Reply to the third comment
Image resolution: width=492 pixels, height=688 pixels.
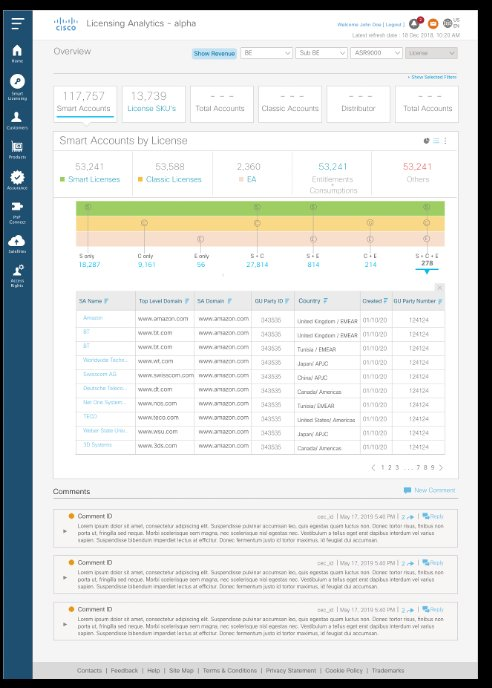point(433,609)
